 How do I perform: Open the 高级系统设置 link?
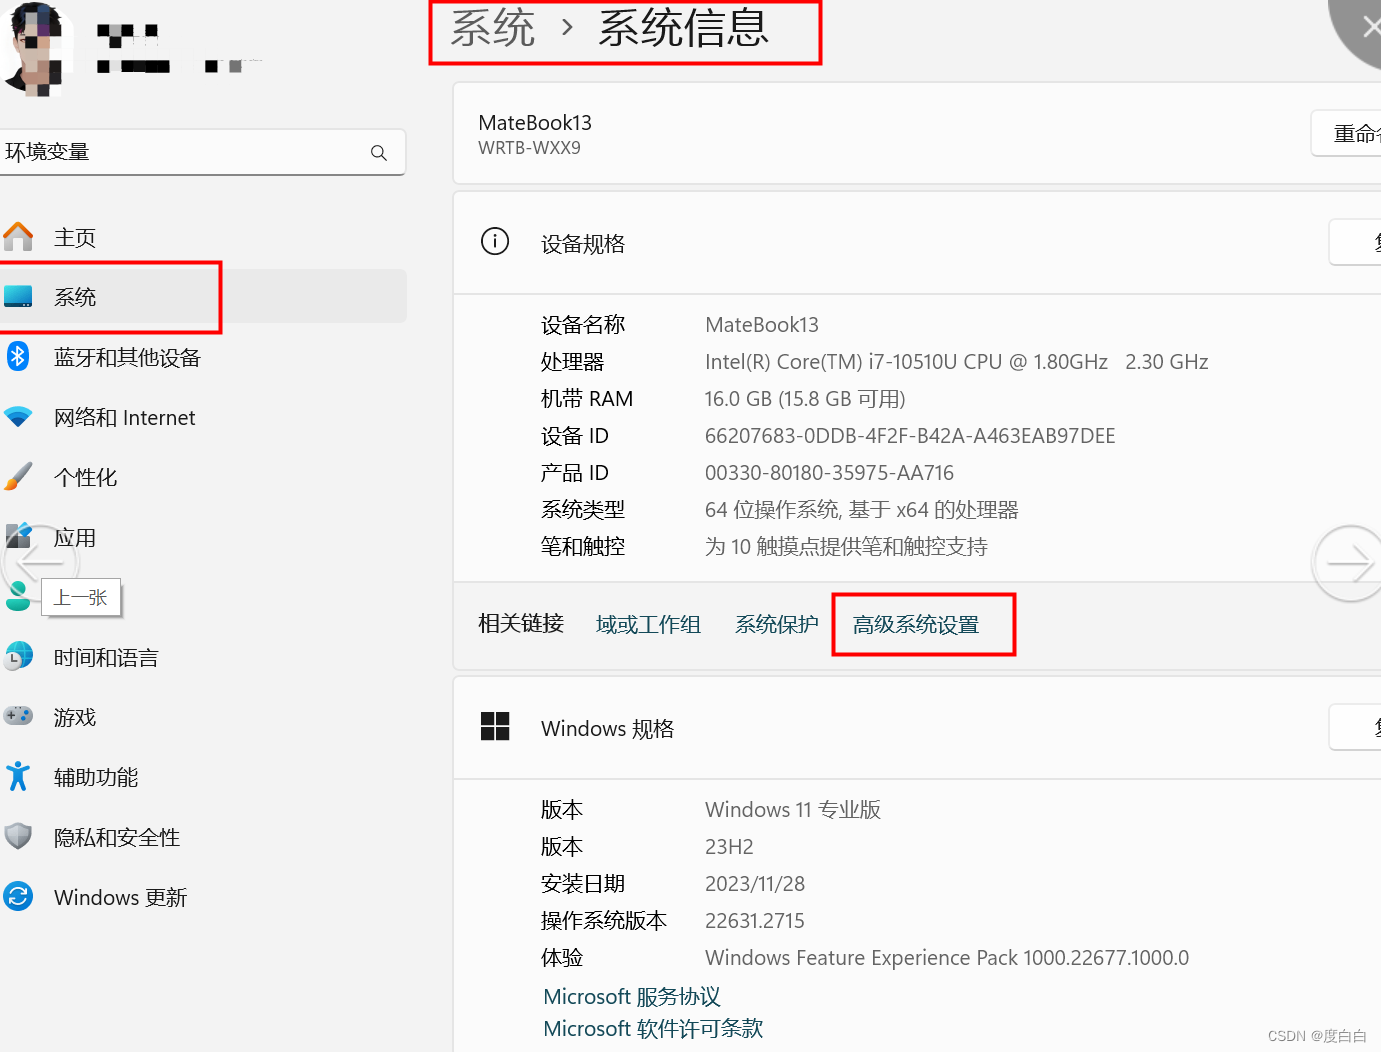pyautogui.click(x=916, y=625)
